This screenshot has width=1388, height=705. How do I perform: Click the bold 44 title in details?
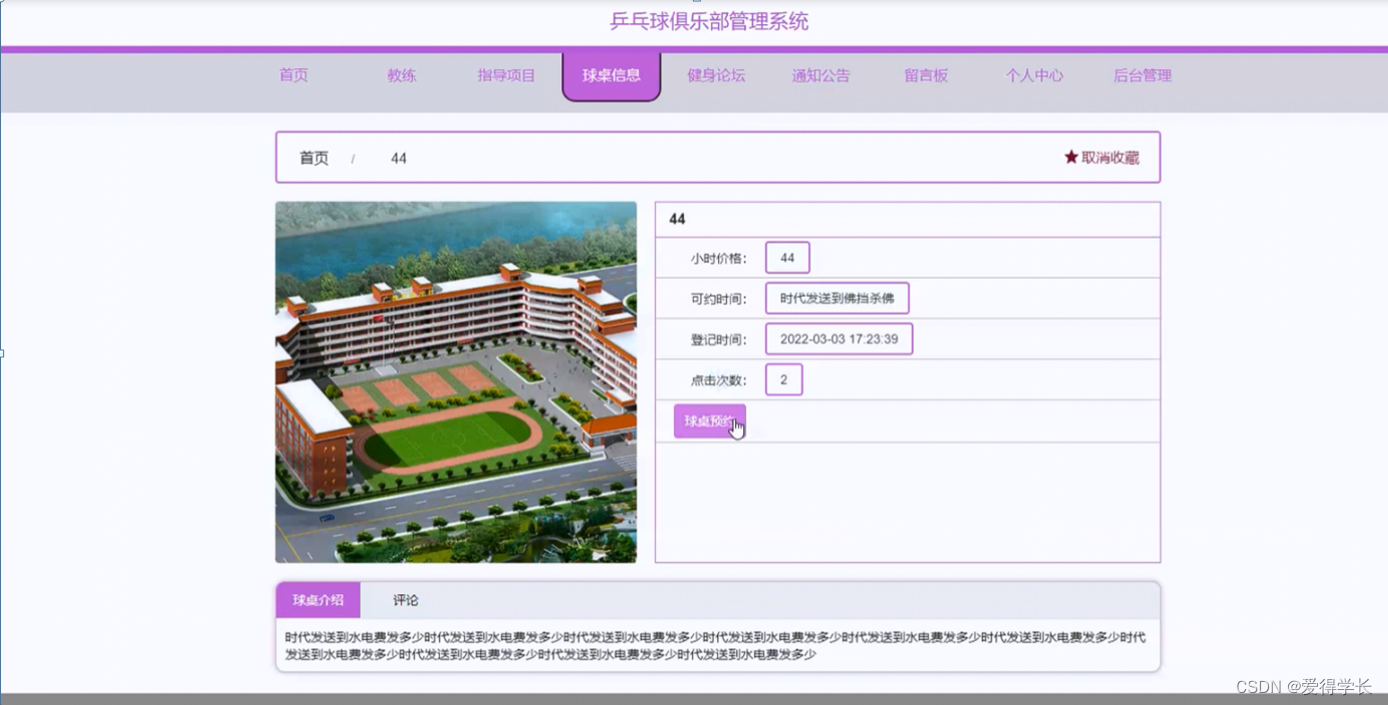(677, 219)
